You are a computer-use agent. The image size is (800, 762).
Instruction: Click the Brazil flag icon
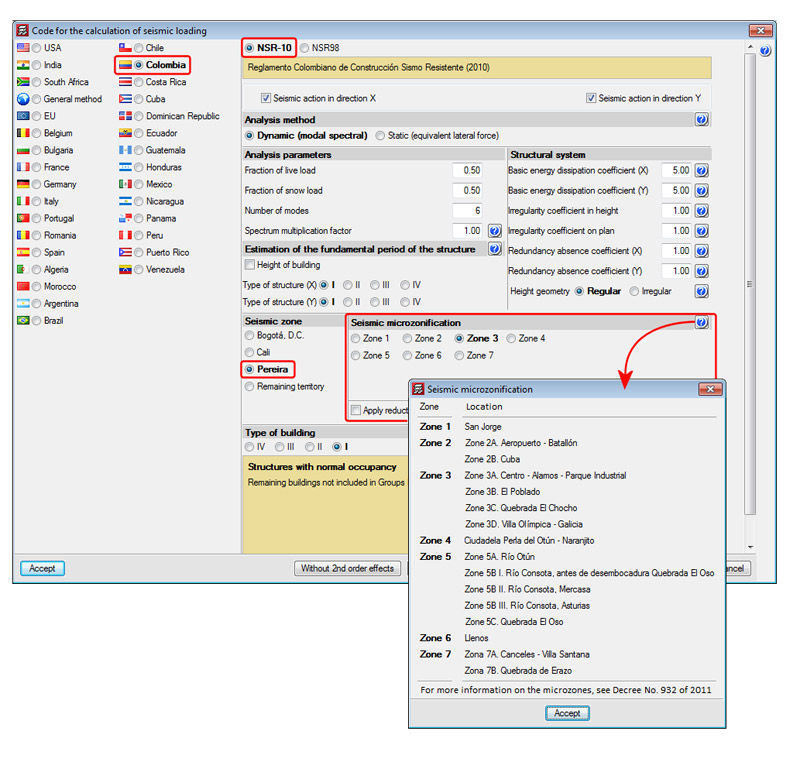(x=23, y=320)
